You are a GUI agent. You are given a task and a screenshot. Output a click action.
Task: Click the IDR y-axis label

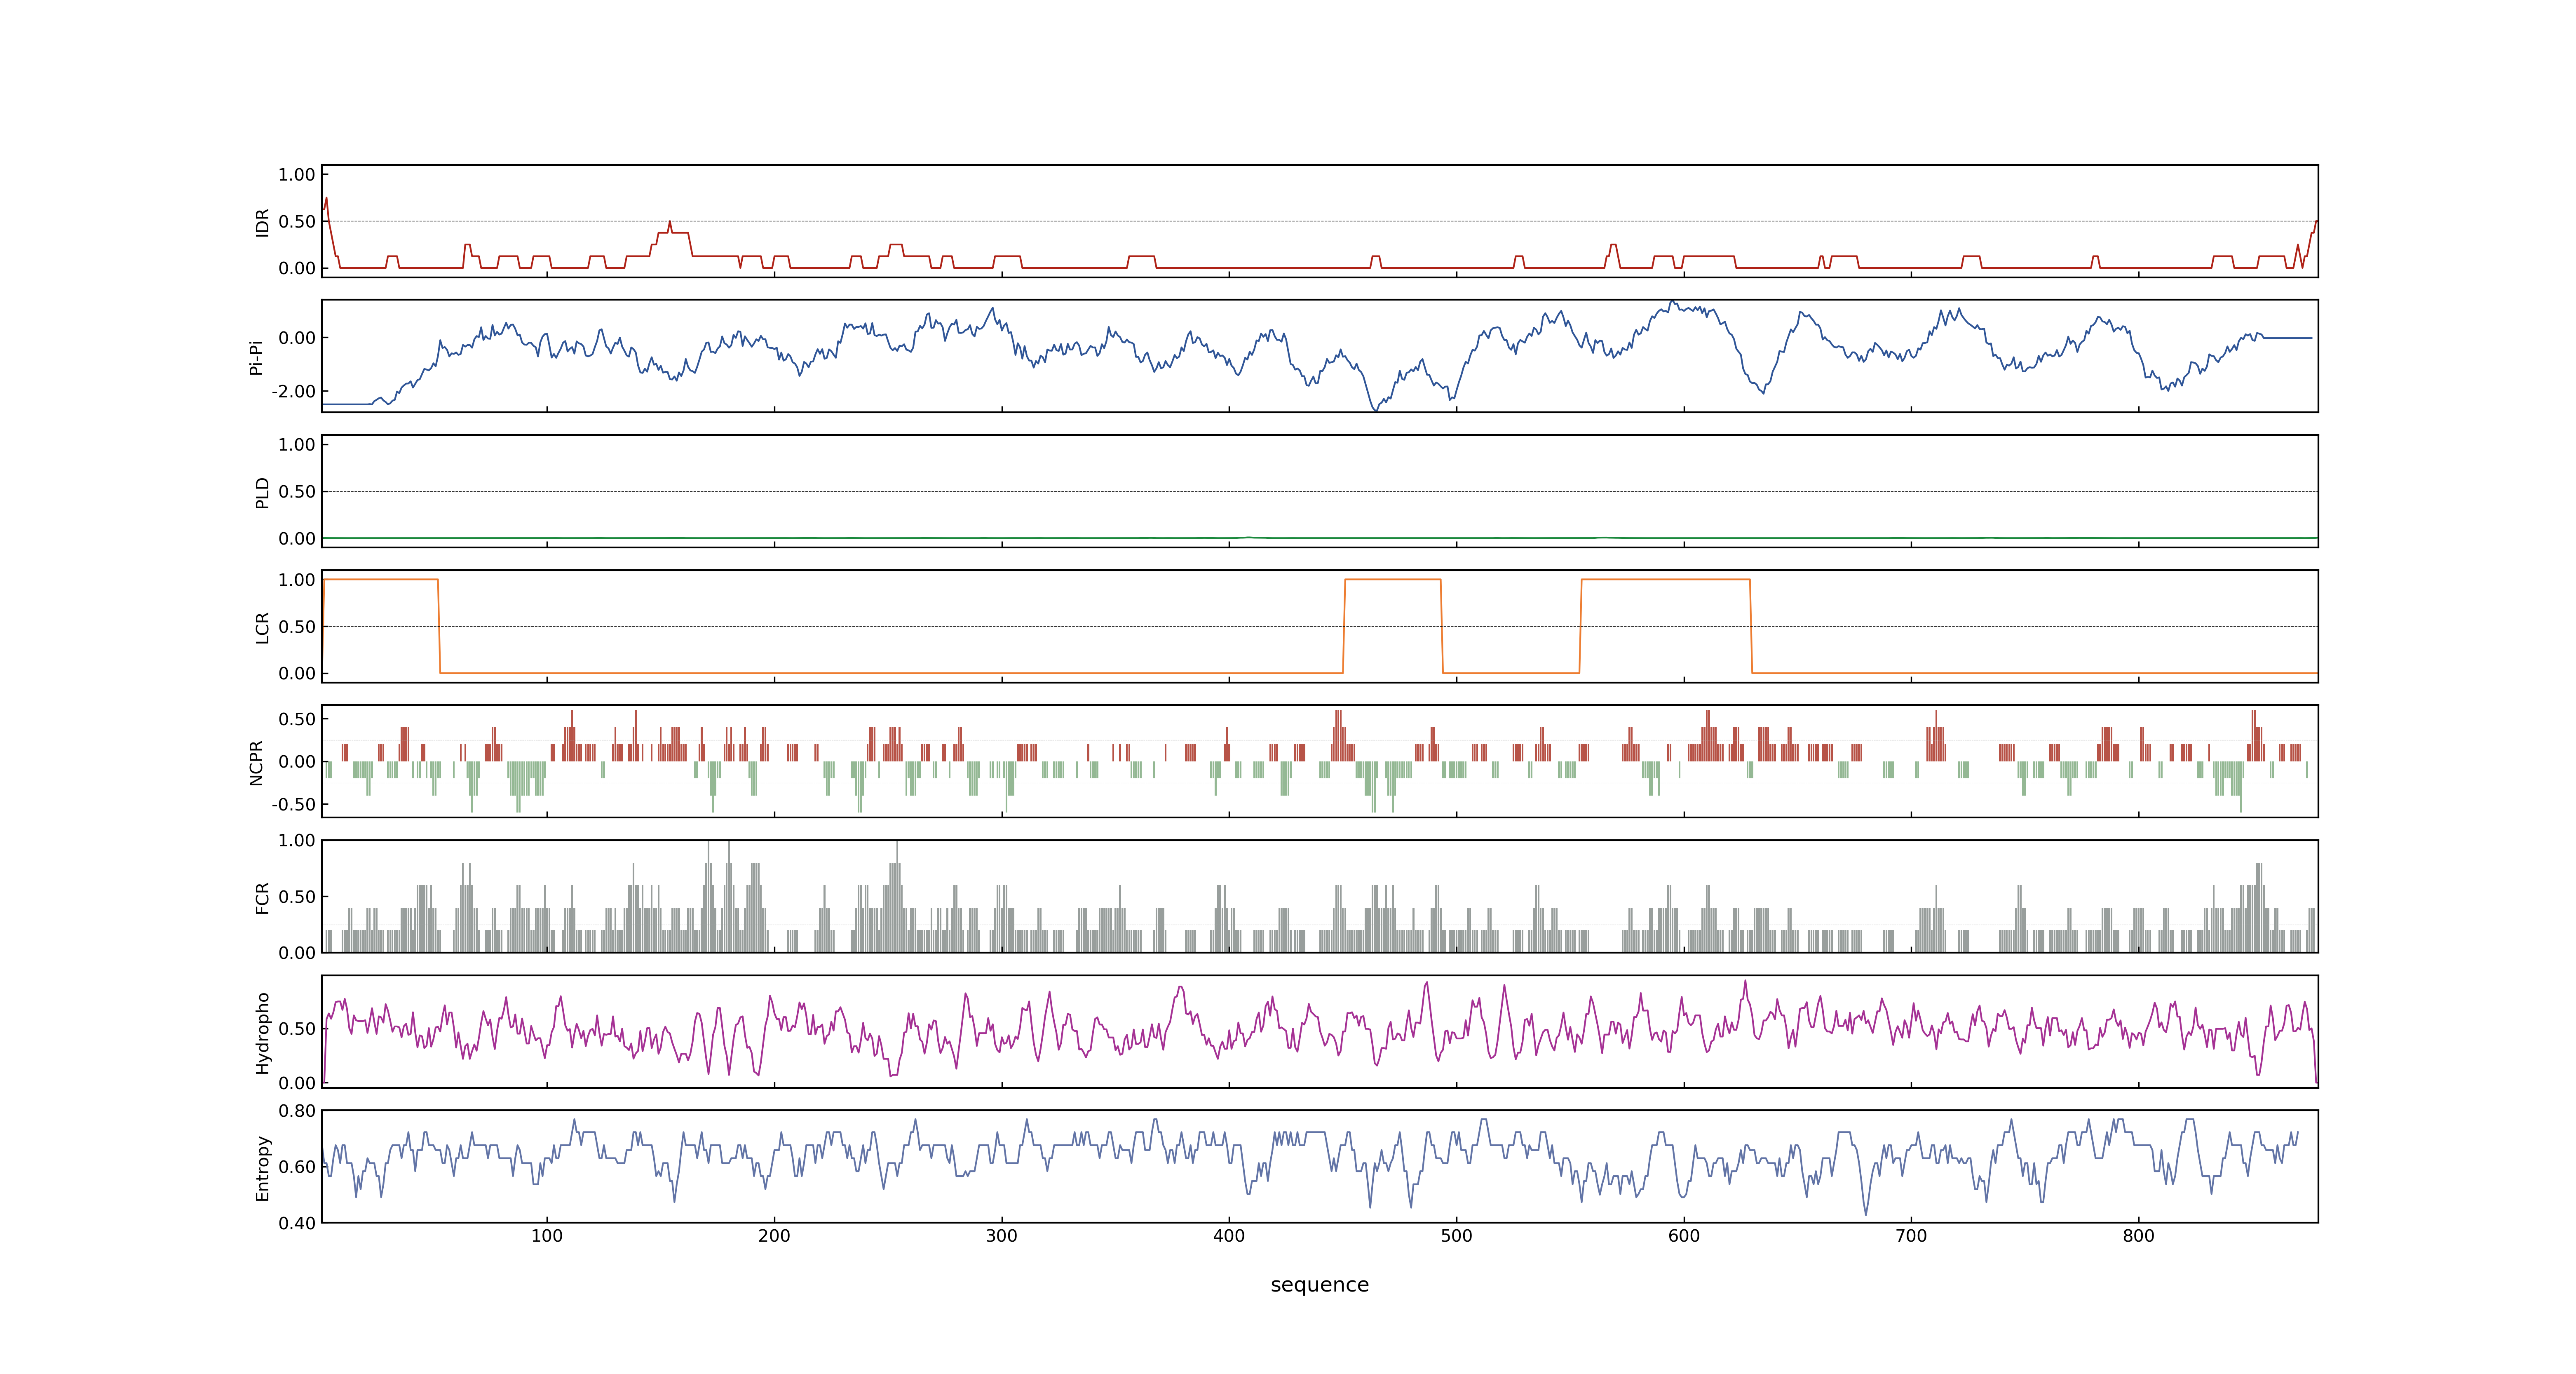(262, 222)
